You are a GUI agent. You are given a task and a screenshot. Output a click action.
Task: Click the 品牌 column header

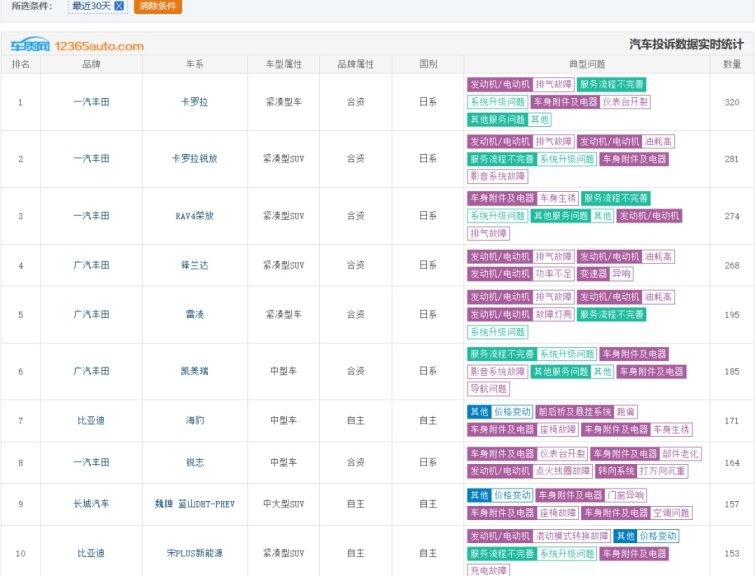(91, 64)
